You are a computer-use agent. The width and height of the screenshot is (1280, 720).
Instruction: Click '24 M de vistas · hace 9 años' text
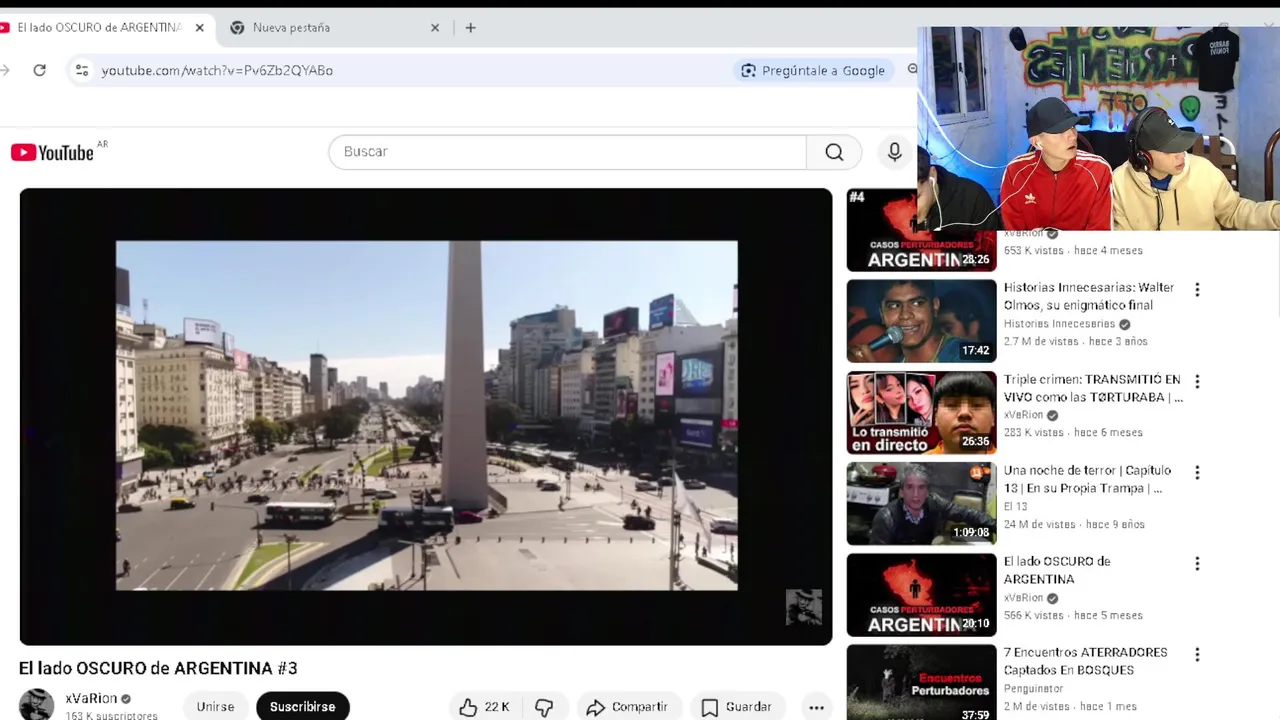1074,524
